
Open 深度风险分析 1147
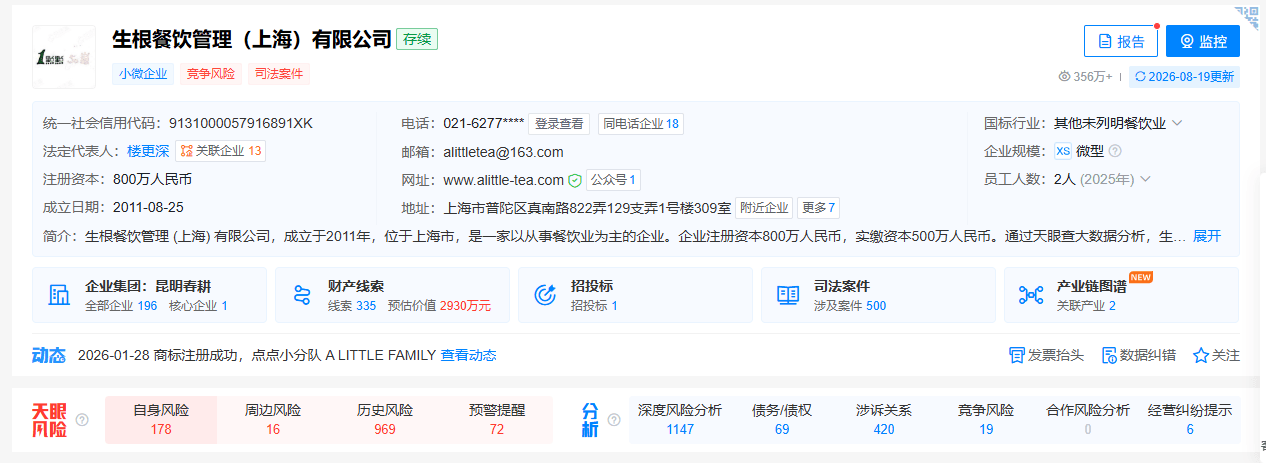[x=680, y=419]
